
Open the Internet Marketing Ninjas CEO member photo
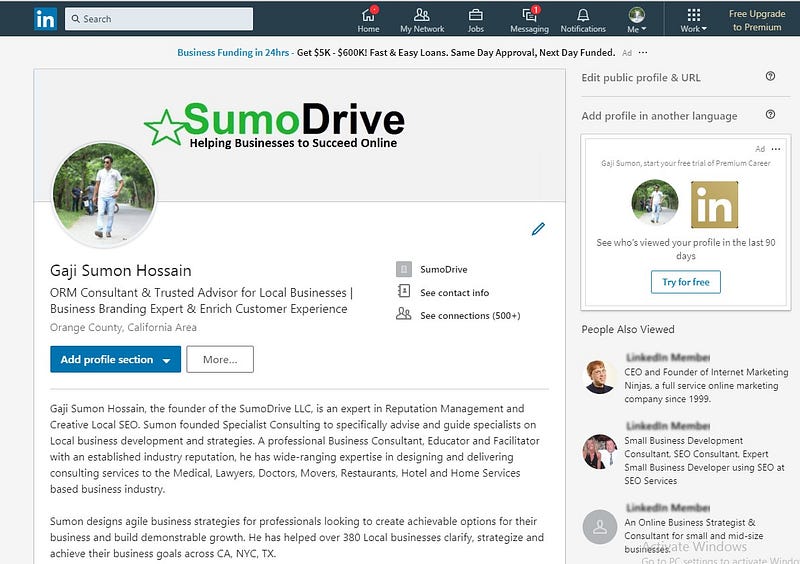click(x=599, y=377)
